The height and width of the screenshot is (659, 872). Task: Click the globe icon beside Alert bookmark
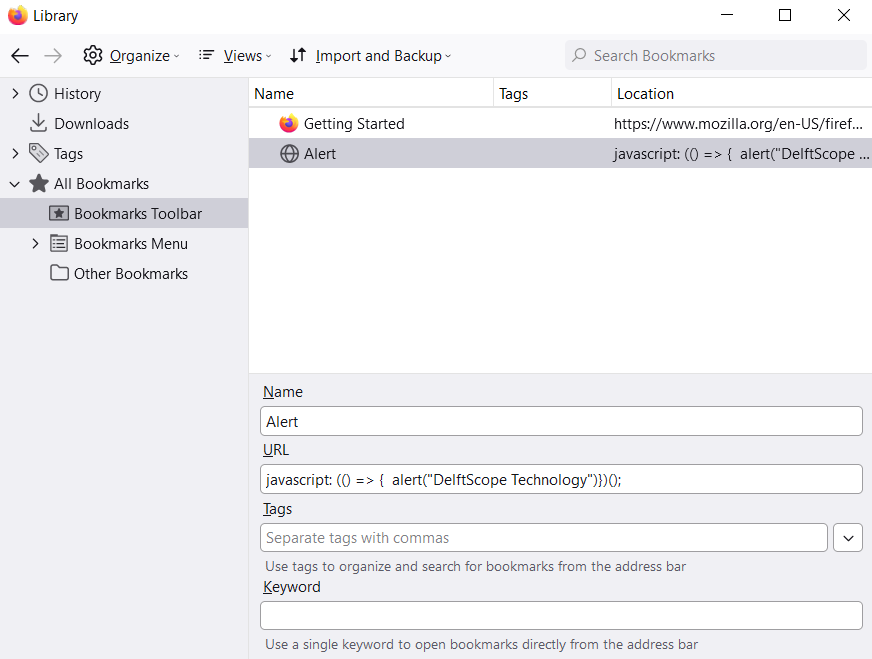tap(289, 154)
